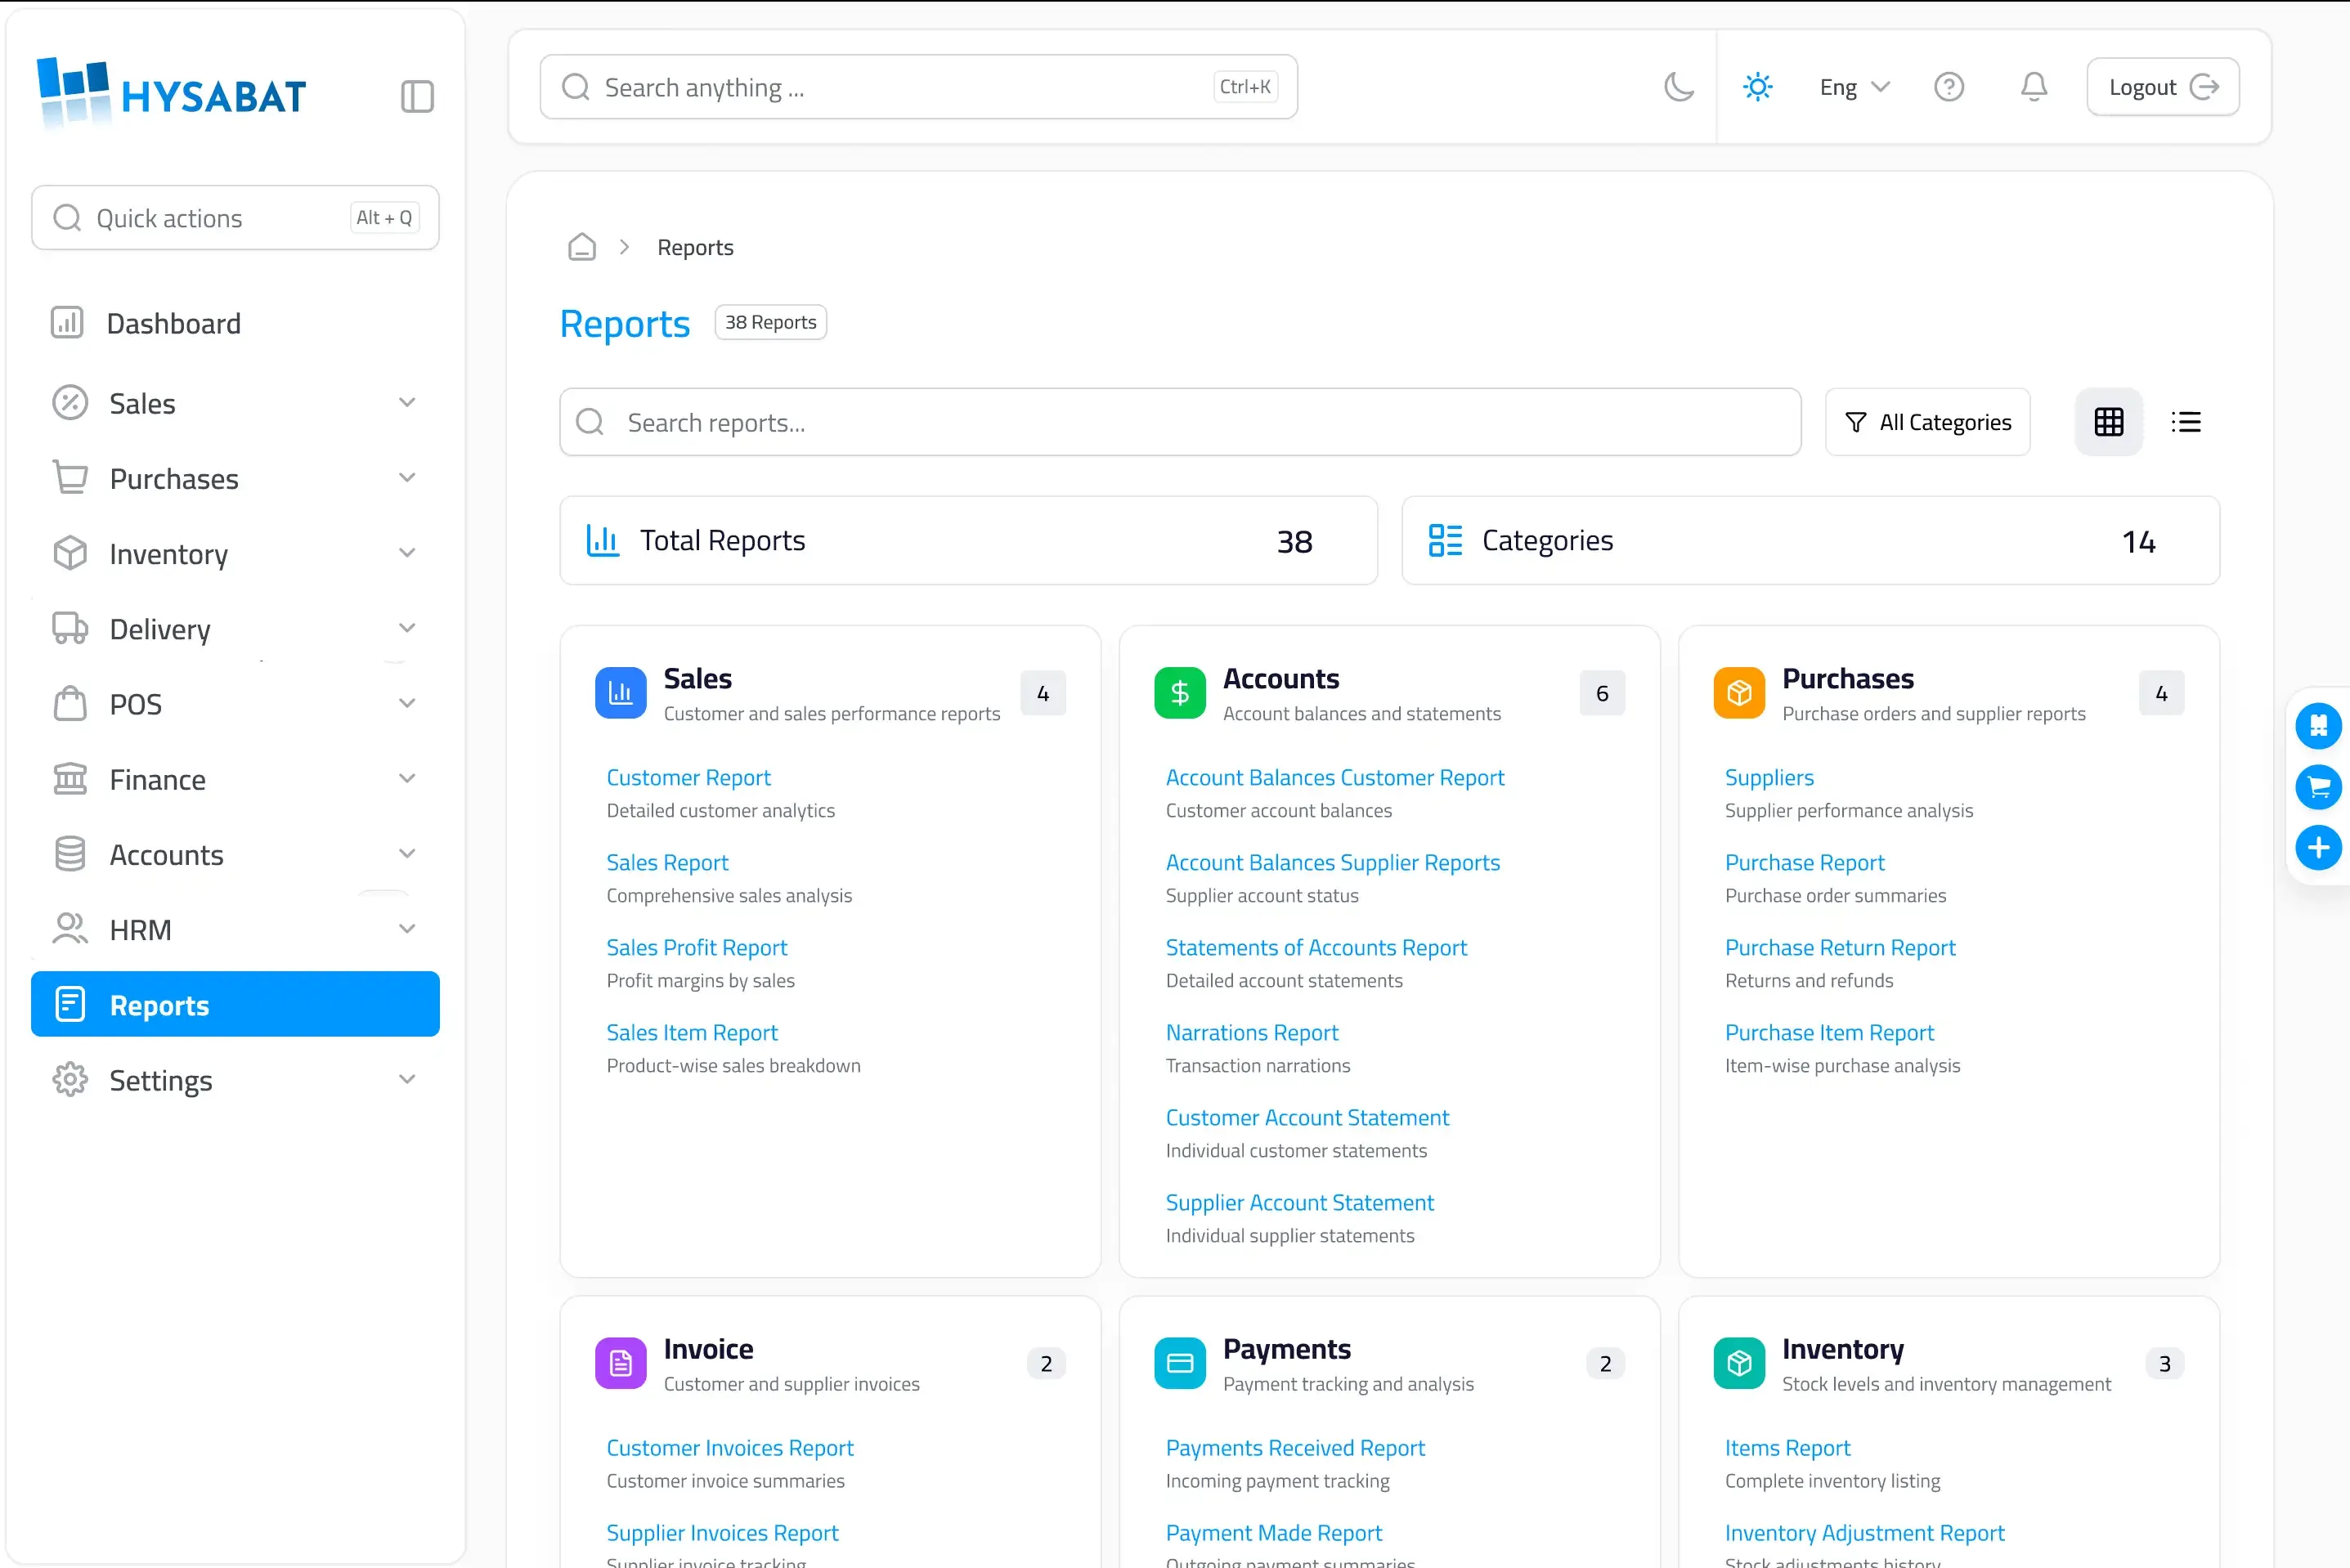
Task: Open the All Categories filter
Action: pyautogui.click(x=1927, y=422)
